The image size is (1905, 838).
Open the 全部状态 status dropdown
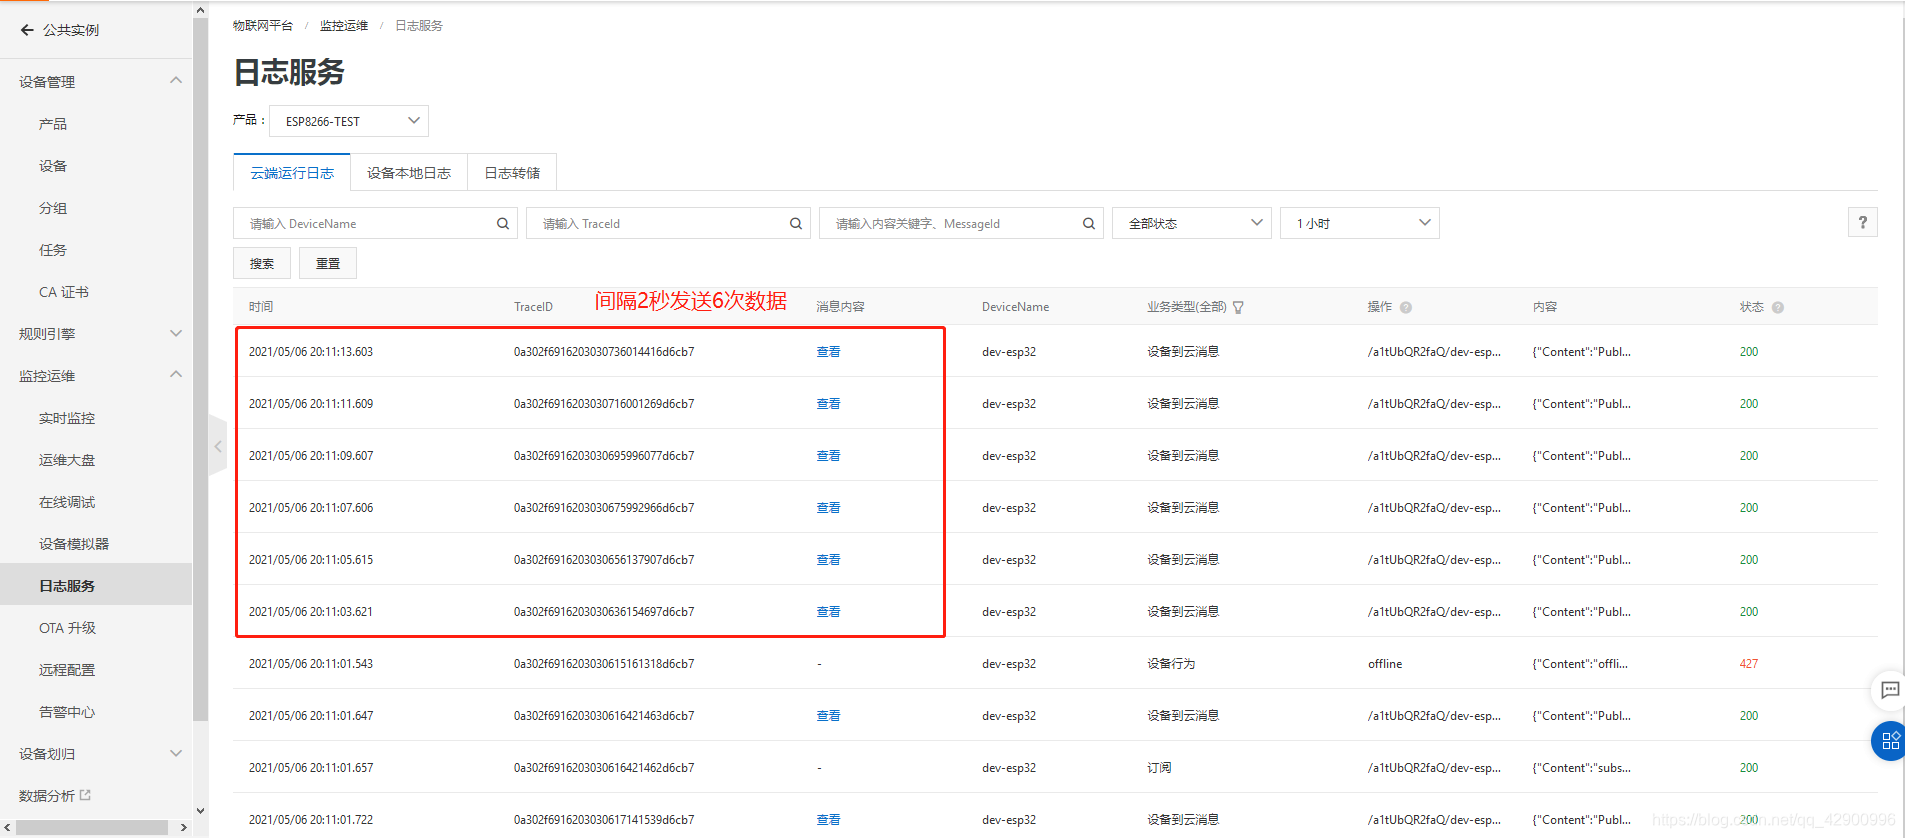1191,223
